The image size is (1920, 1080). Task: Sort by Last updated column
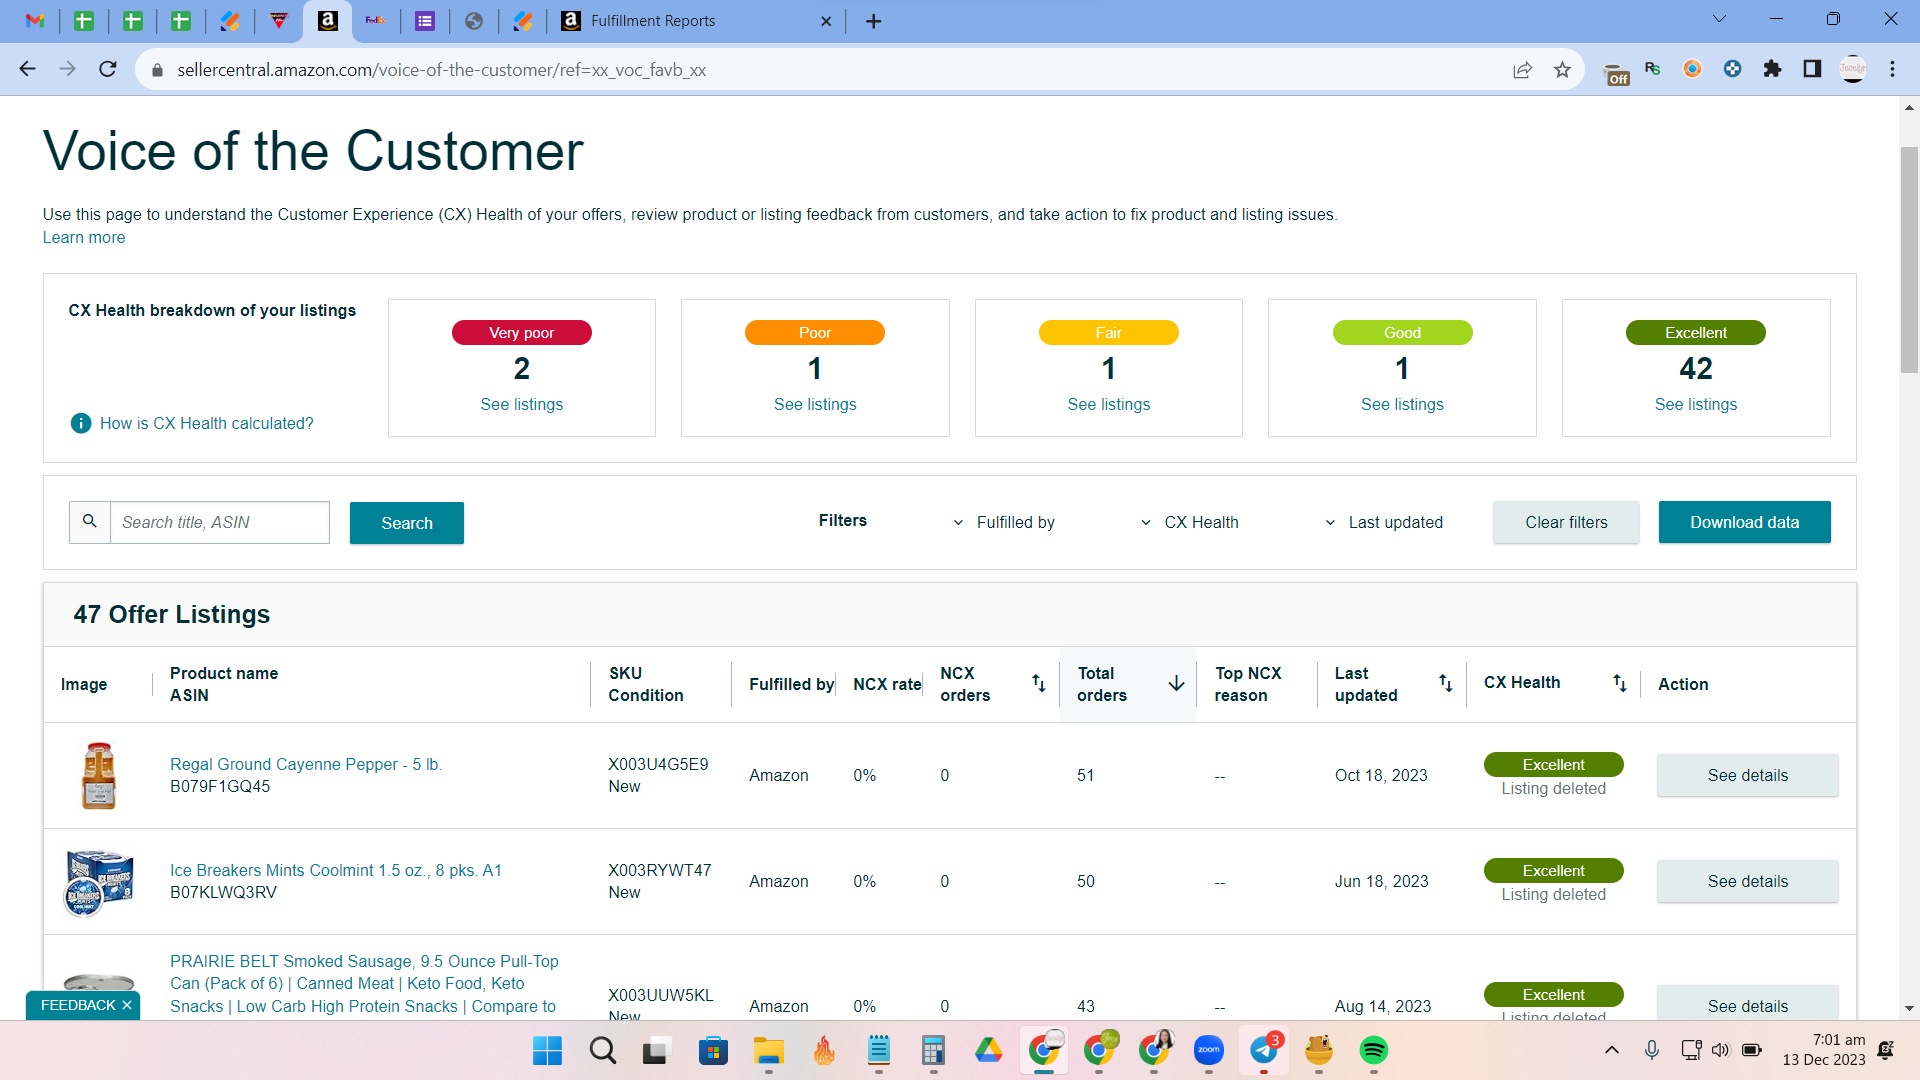coord(1446,683)
